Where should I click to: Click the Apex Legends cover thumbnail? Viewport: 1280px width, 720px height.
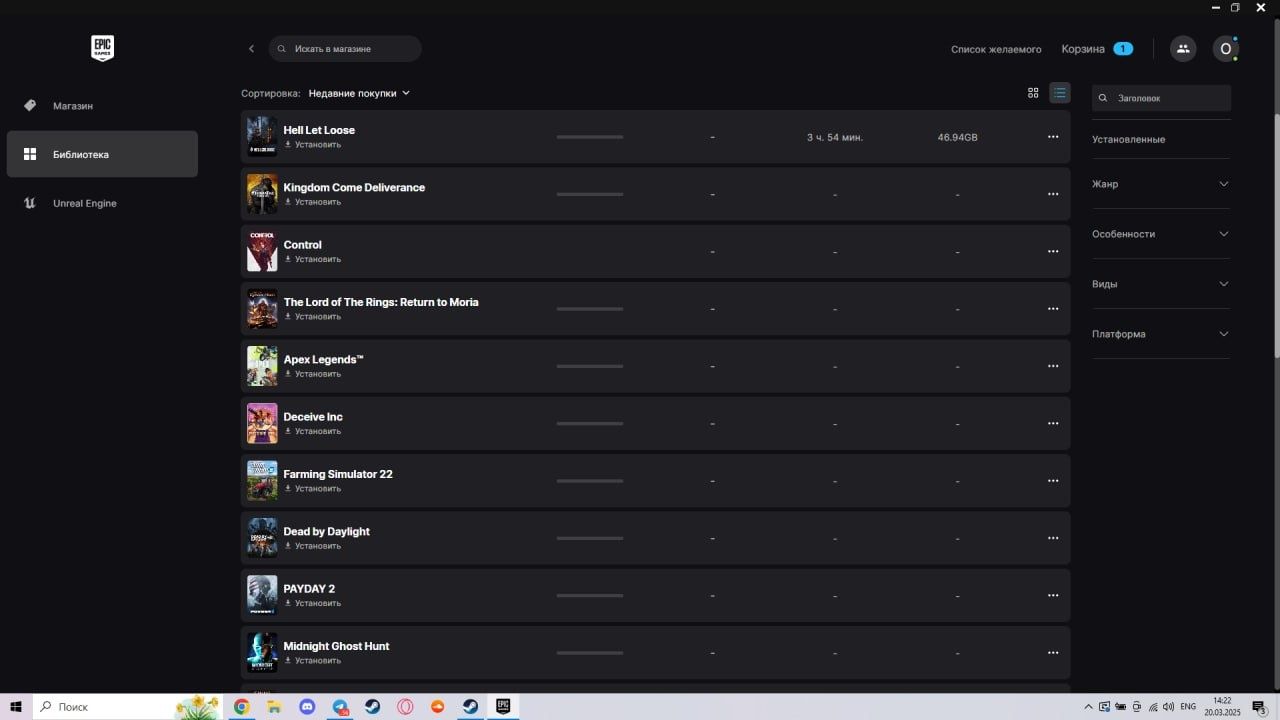click(262, 366)
